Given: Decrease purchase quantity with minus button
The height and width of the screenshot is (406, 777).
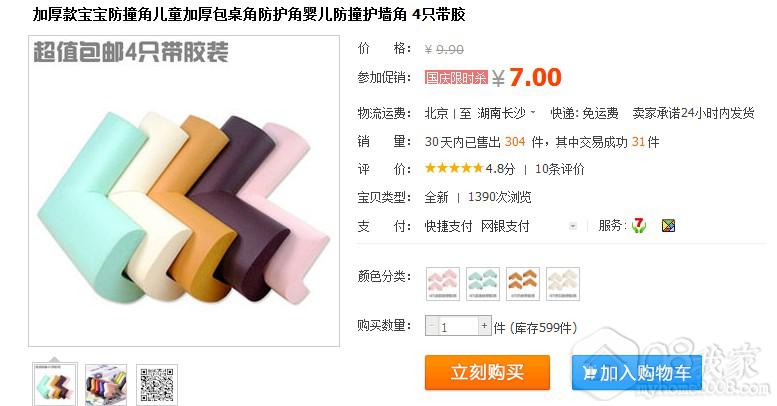Looking at the screenshot, I should tap(432, 325).
